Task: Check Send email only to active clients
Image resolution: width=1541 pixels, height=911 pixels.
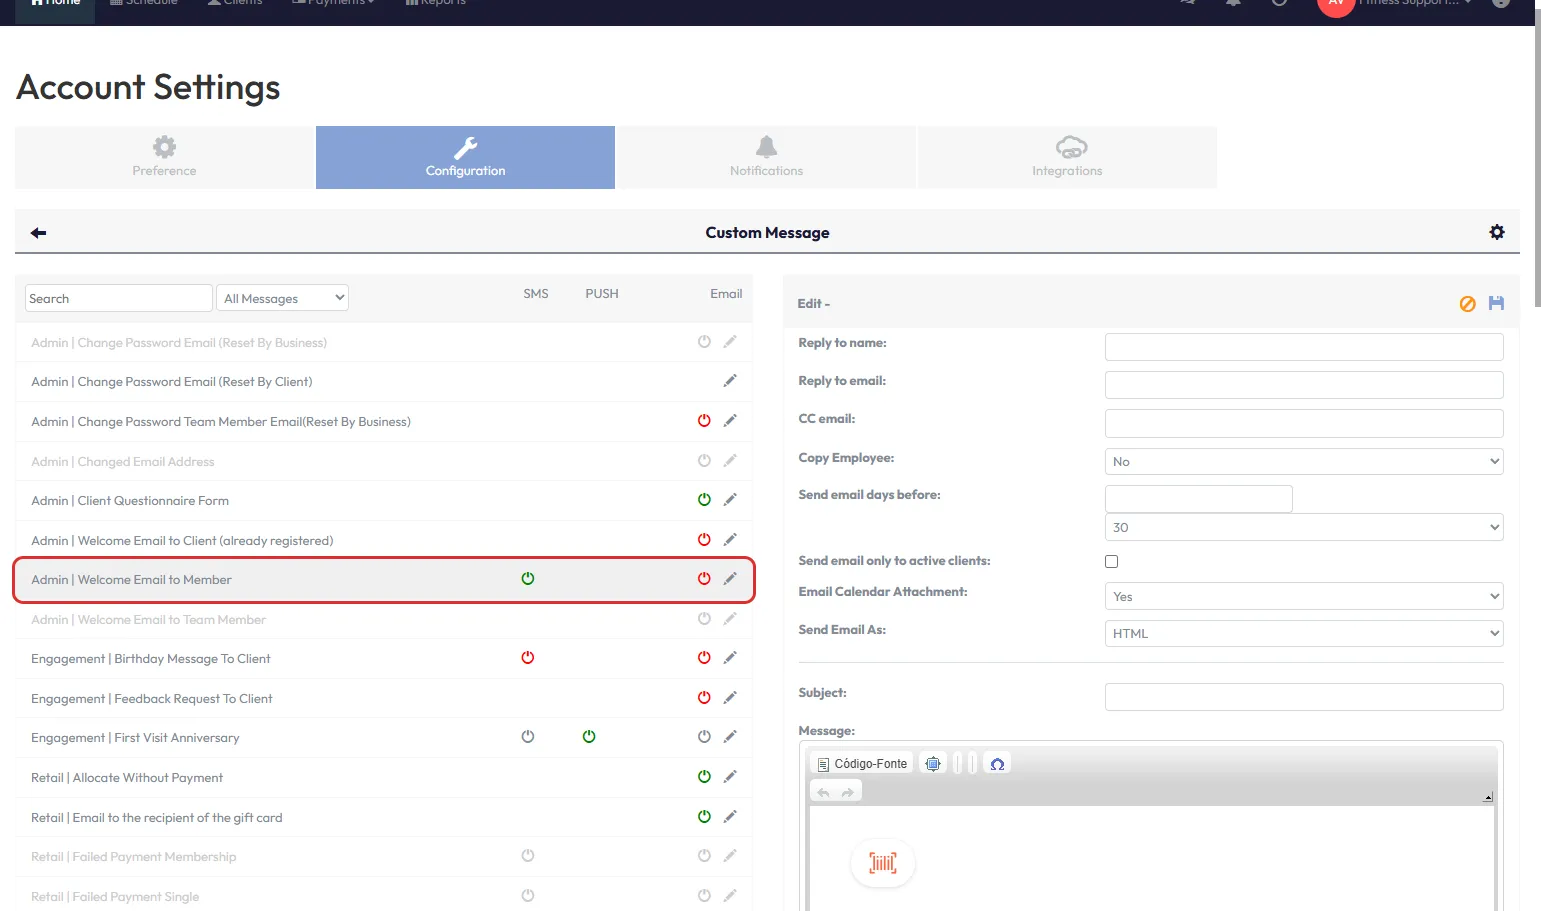Action: 1111,562
